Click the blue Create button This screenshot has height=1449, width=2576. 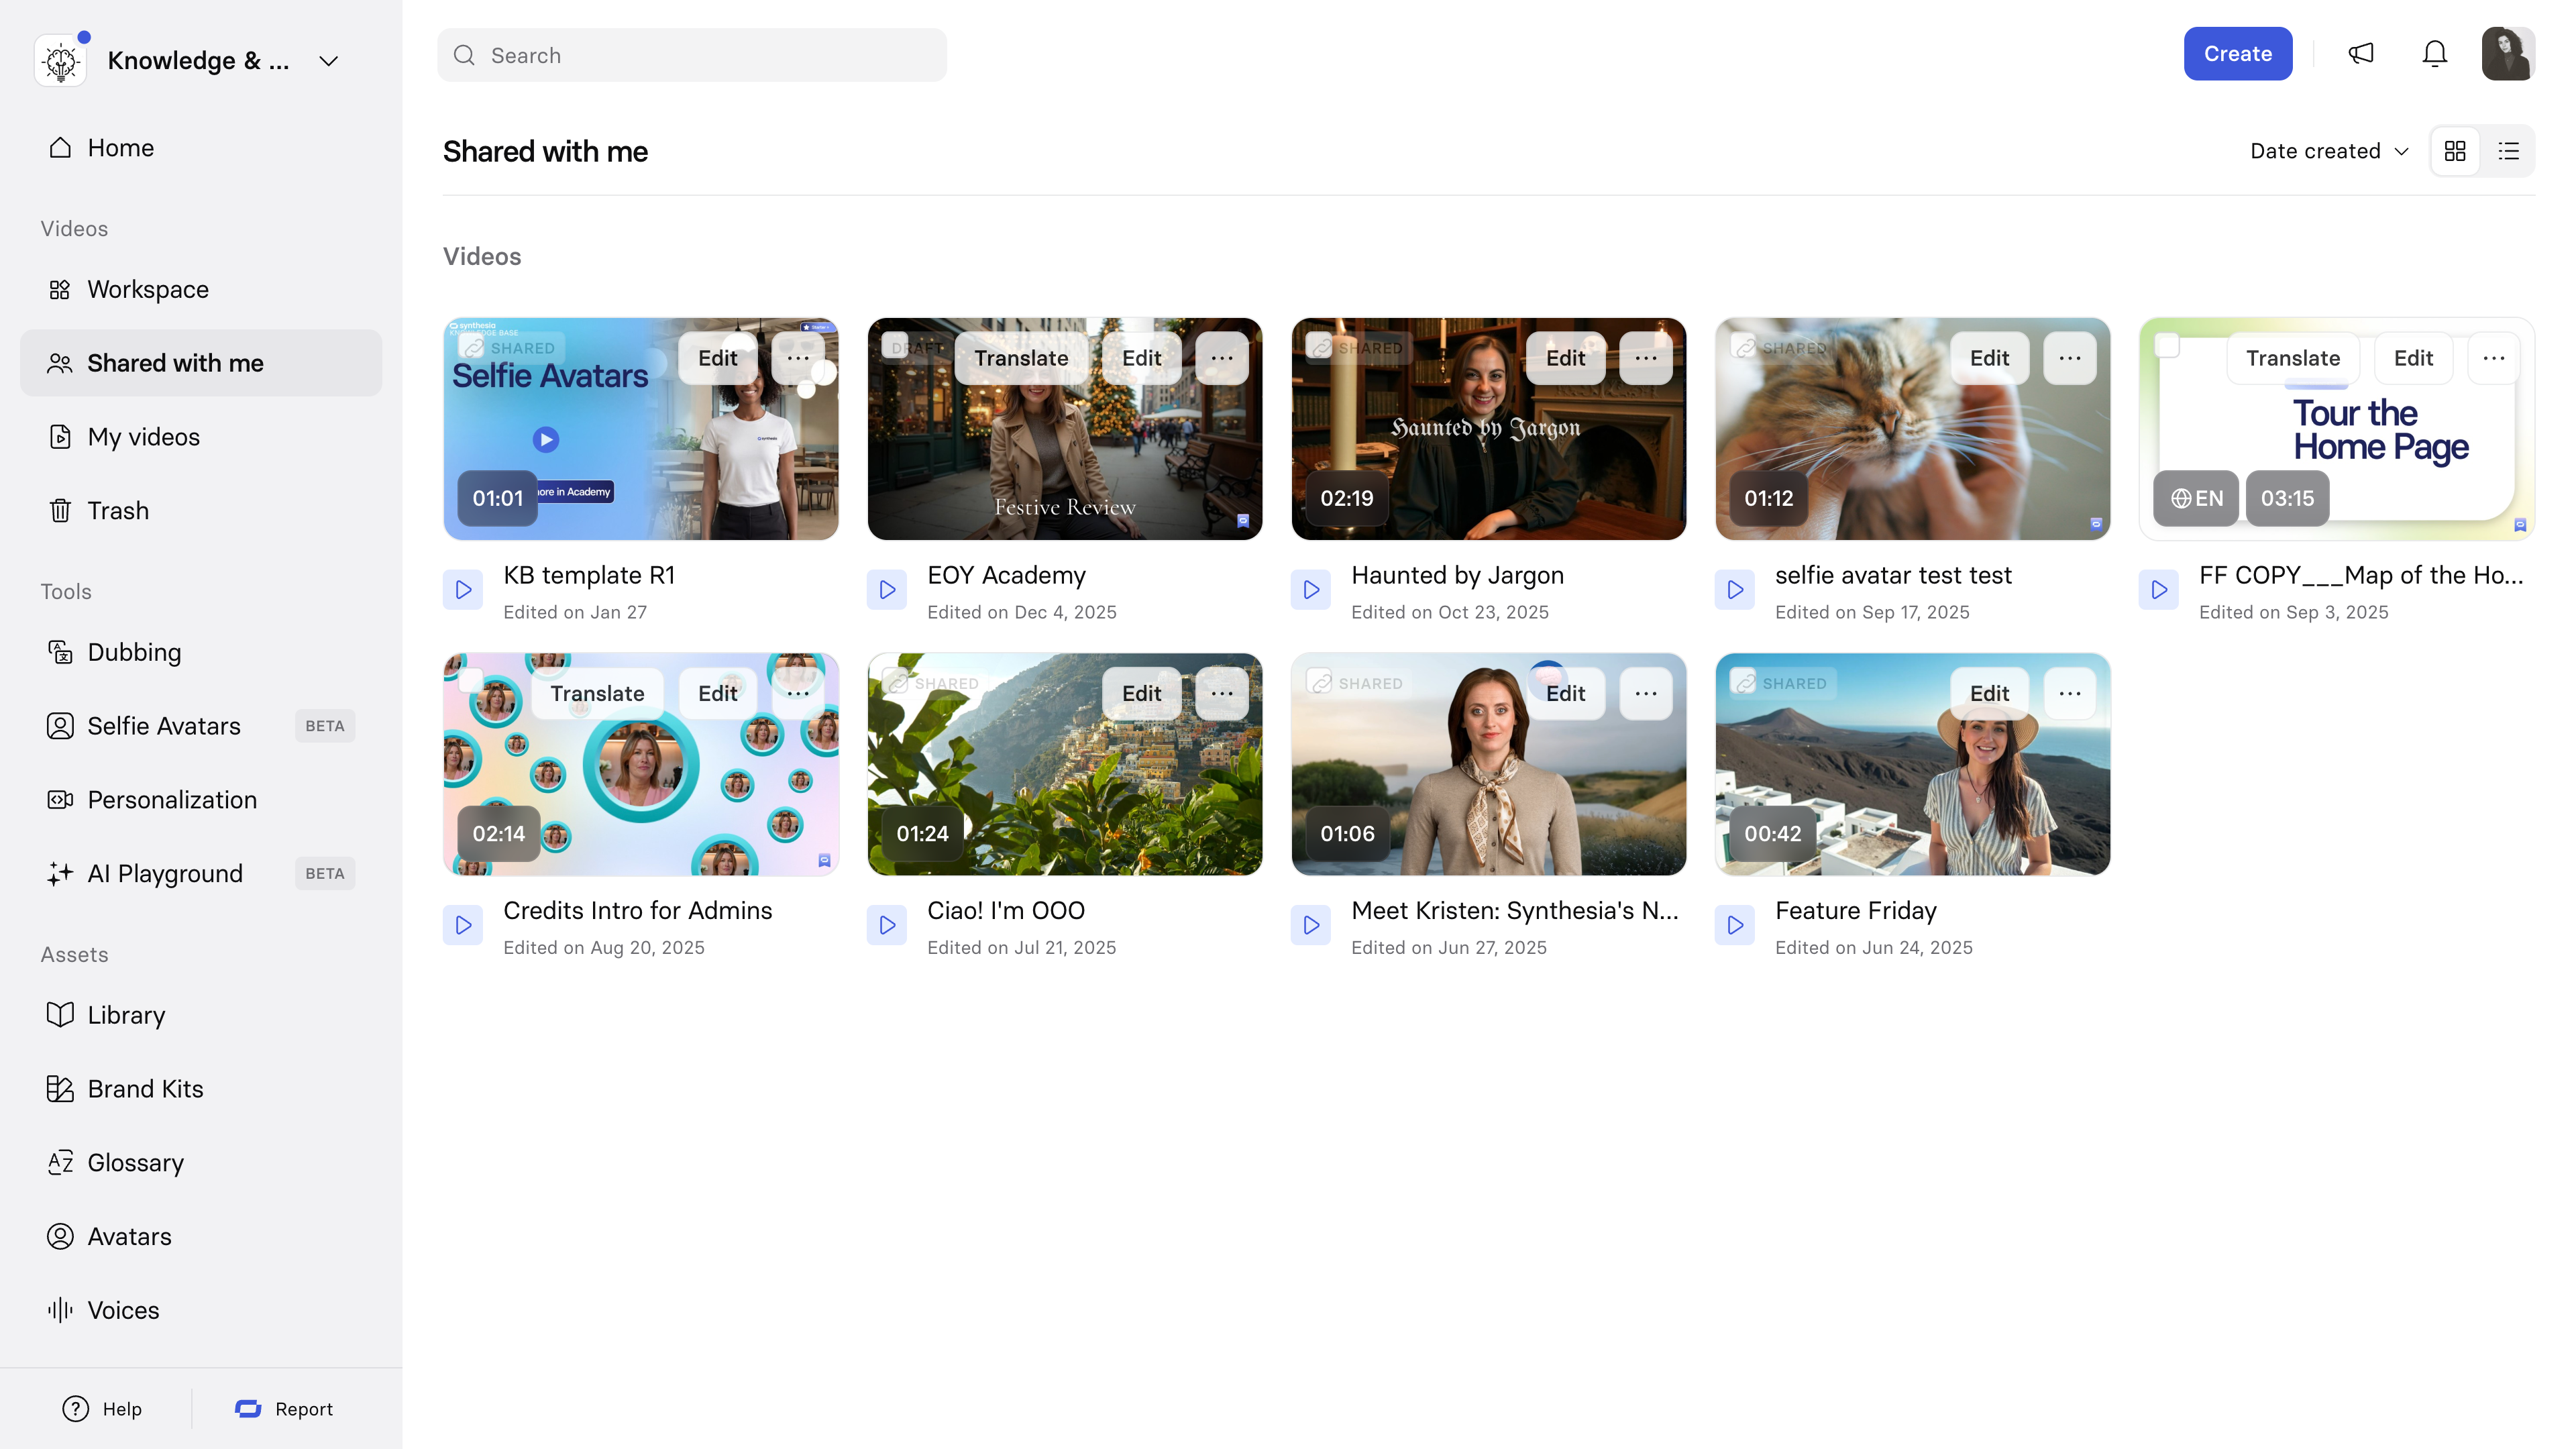[x=2237, y=54]
